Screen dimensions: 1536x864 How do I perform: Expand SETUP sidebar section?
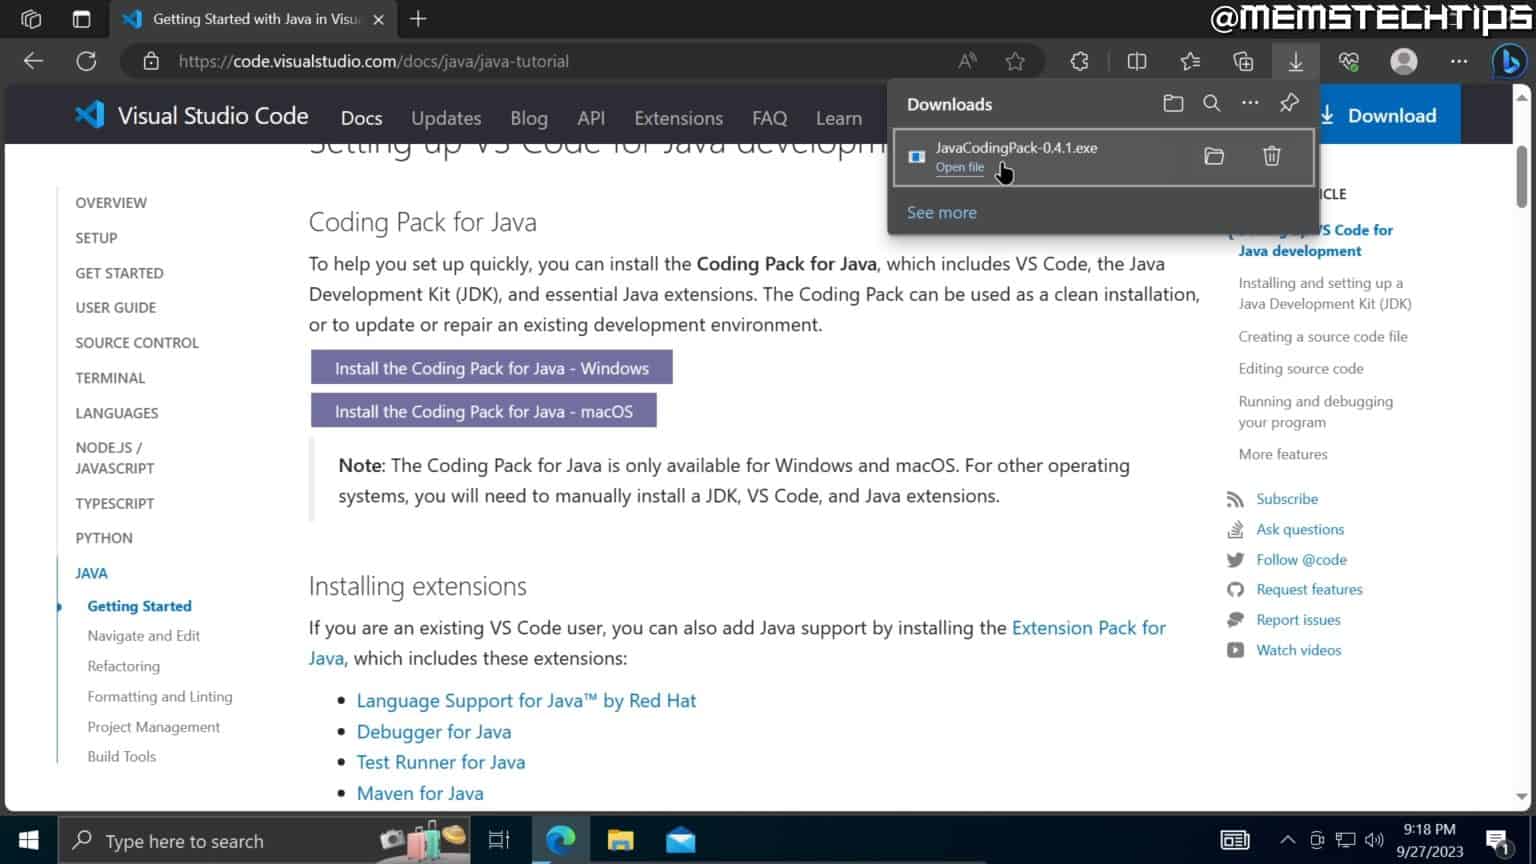click(96, 238)
